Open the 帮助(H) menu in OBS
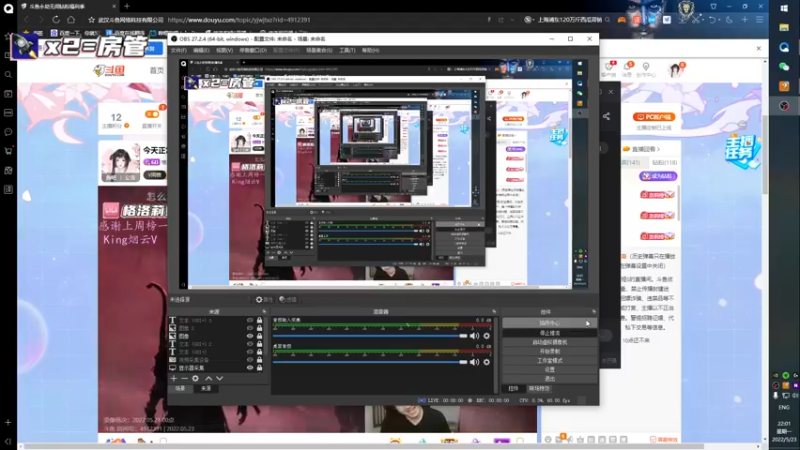The height and width of the screenshot is (450, 800). (x=370, y=51)
